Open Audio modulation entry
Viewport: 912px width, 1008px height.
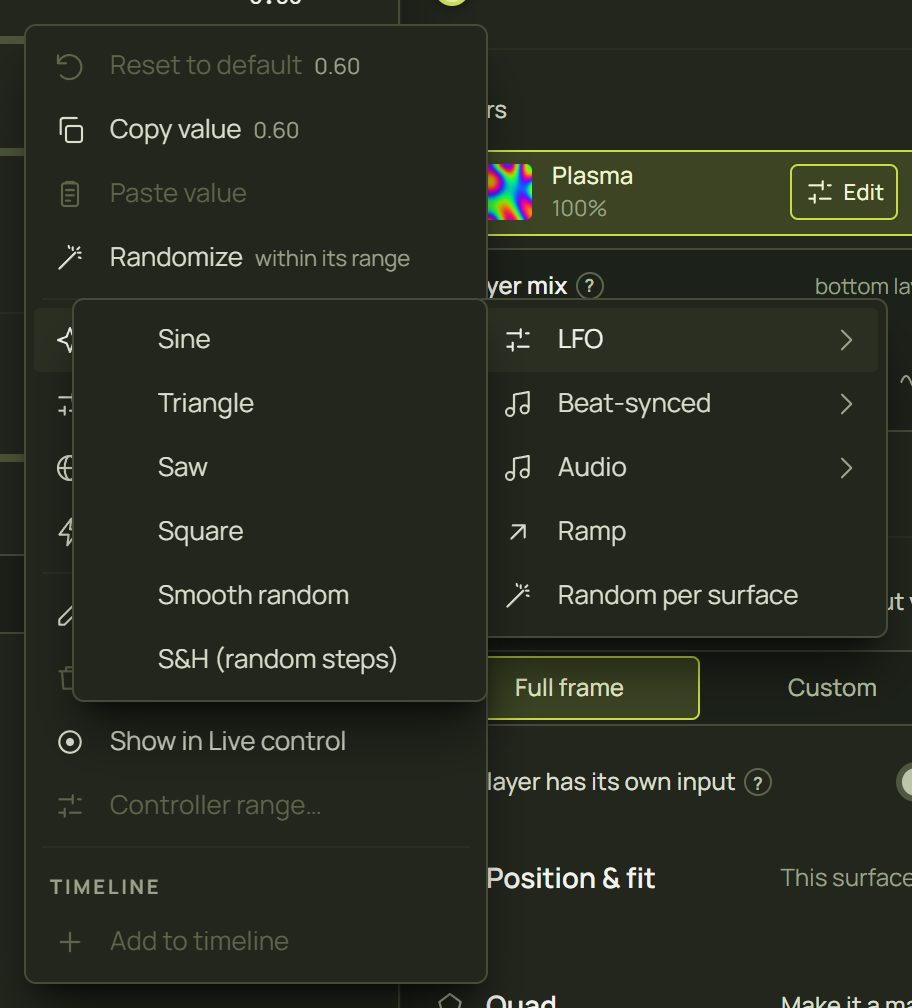(x=683, y=467)
